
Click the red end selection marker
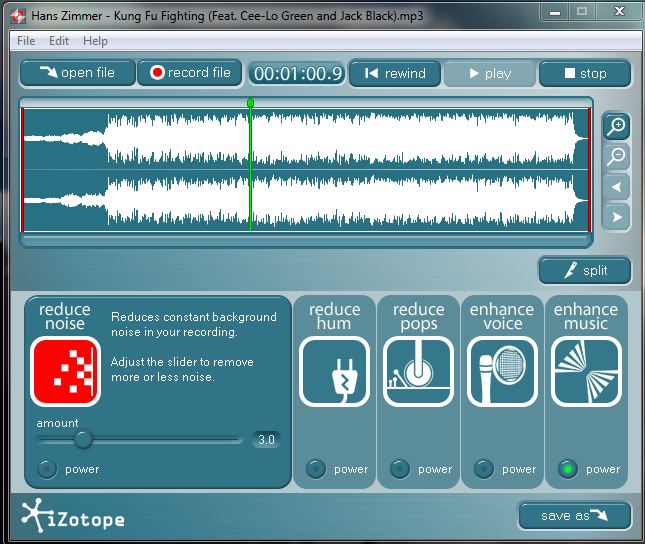[590, 170]
